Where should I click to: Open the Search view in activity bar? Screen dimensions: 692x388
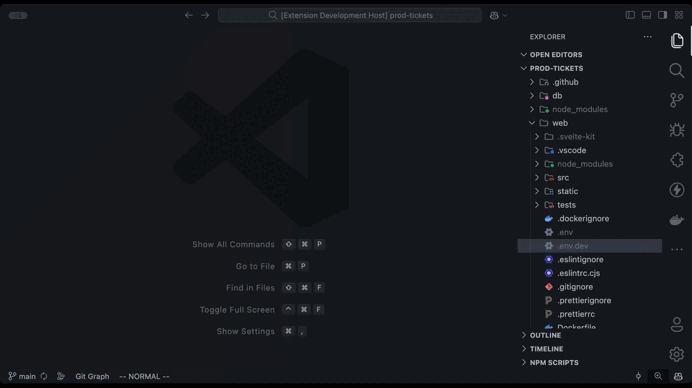677,71
